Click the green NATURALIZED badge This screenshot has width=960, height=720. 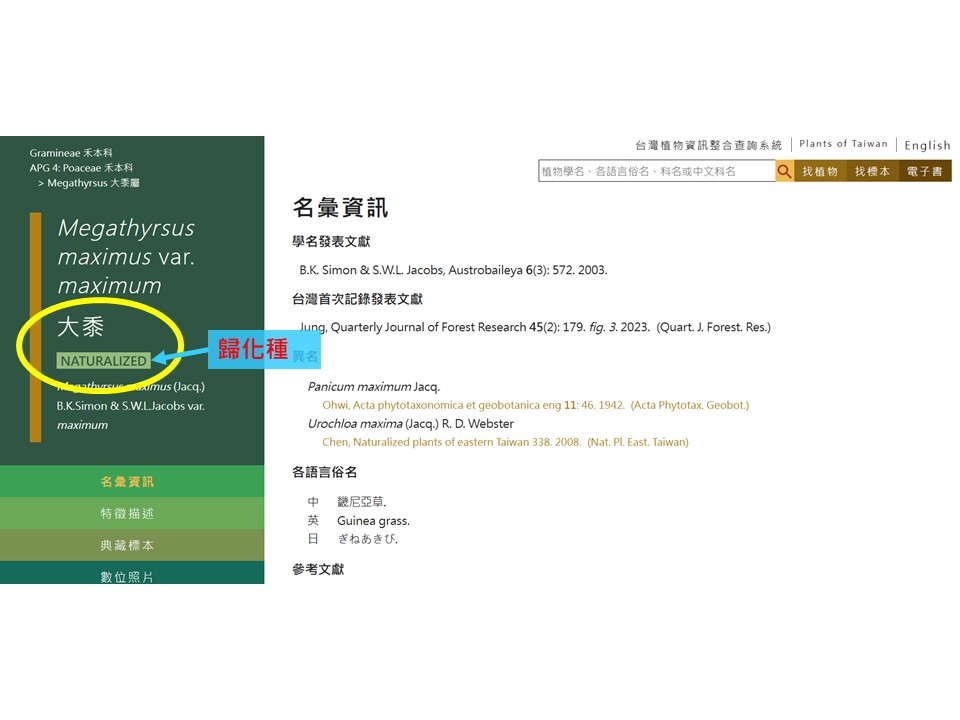pyautogui.click(x=103, y=360)
